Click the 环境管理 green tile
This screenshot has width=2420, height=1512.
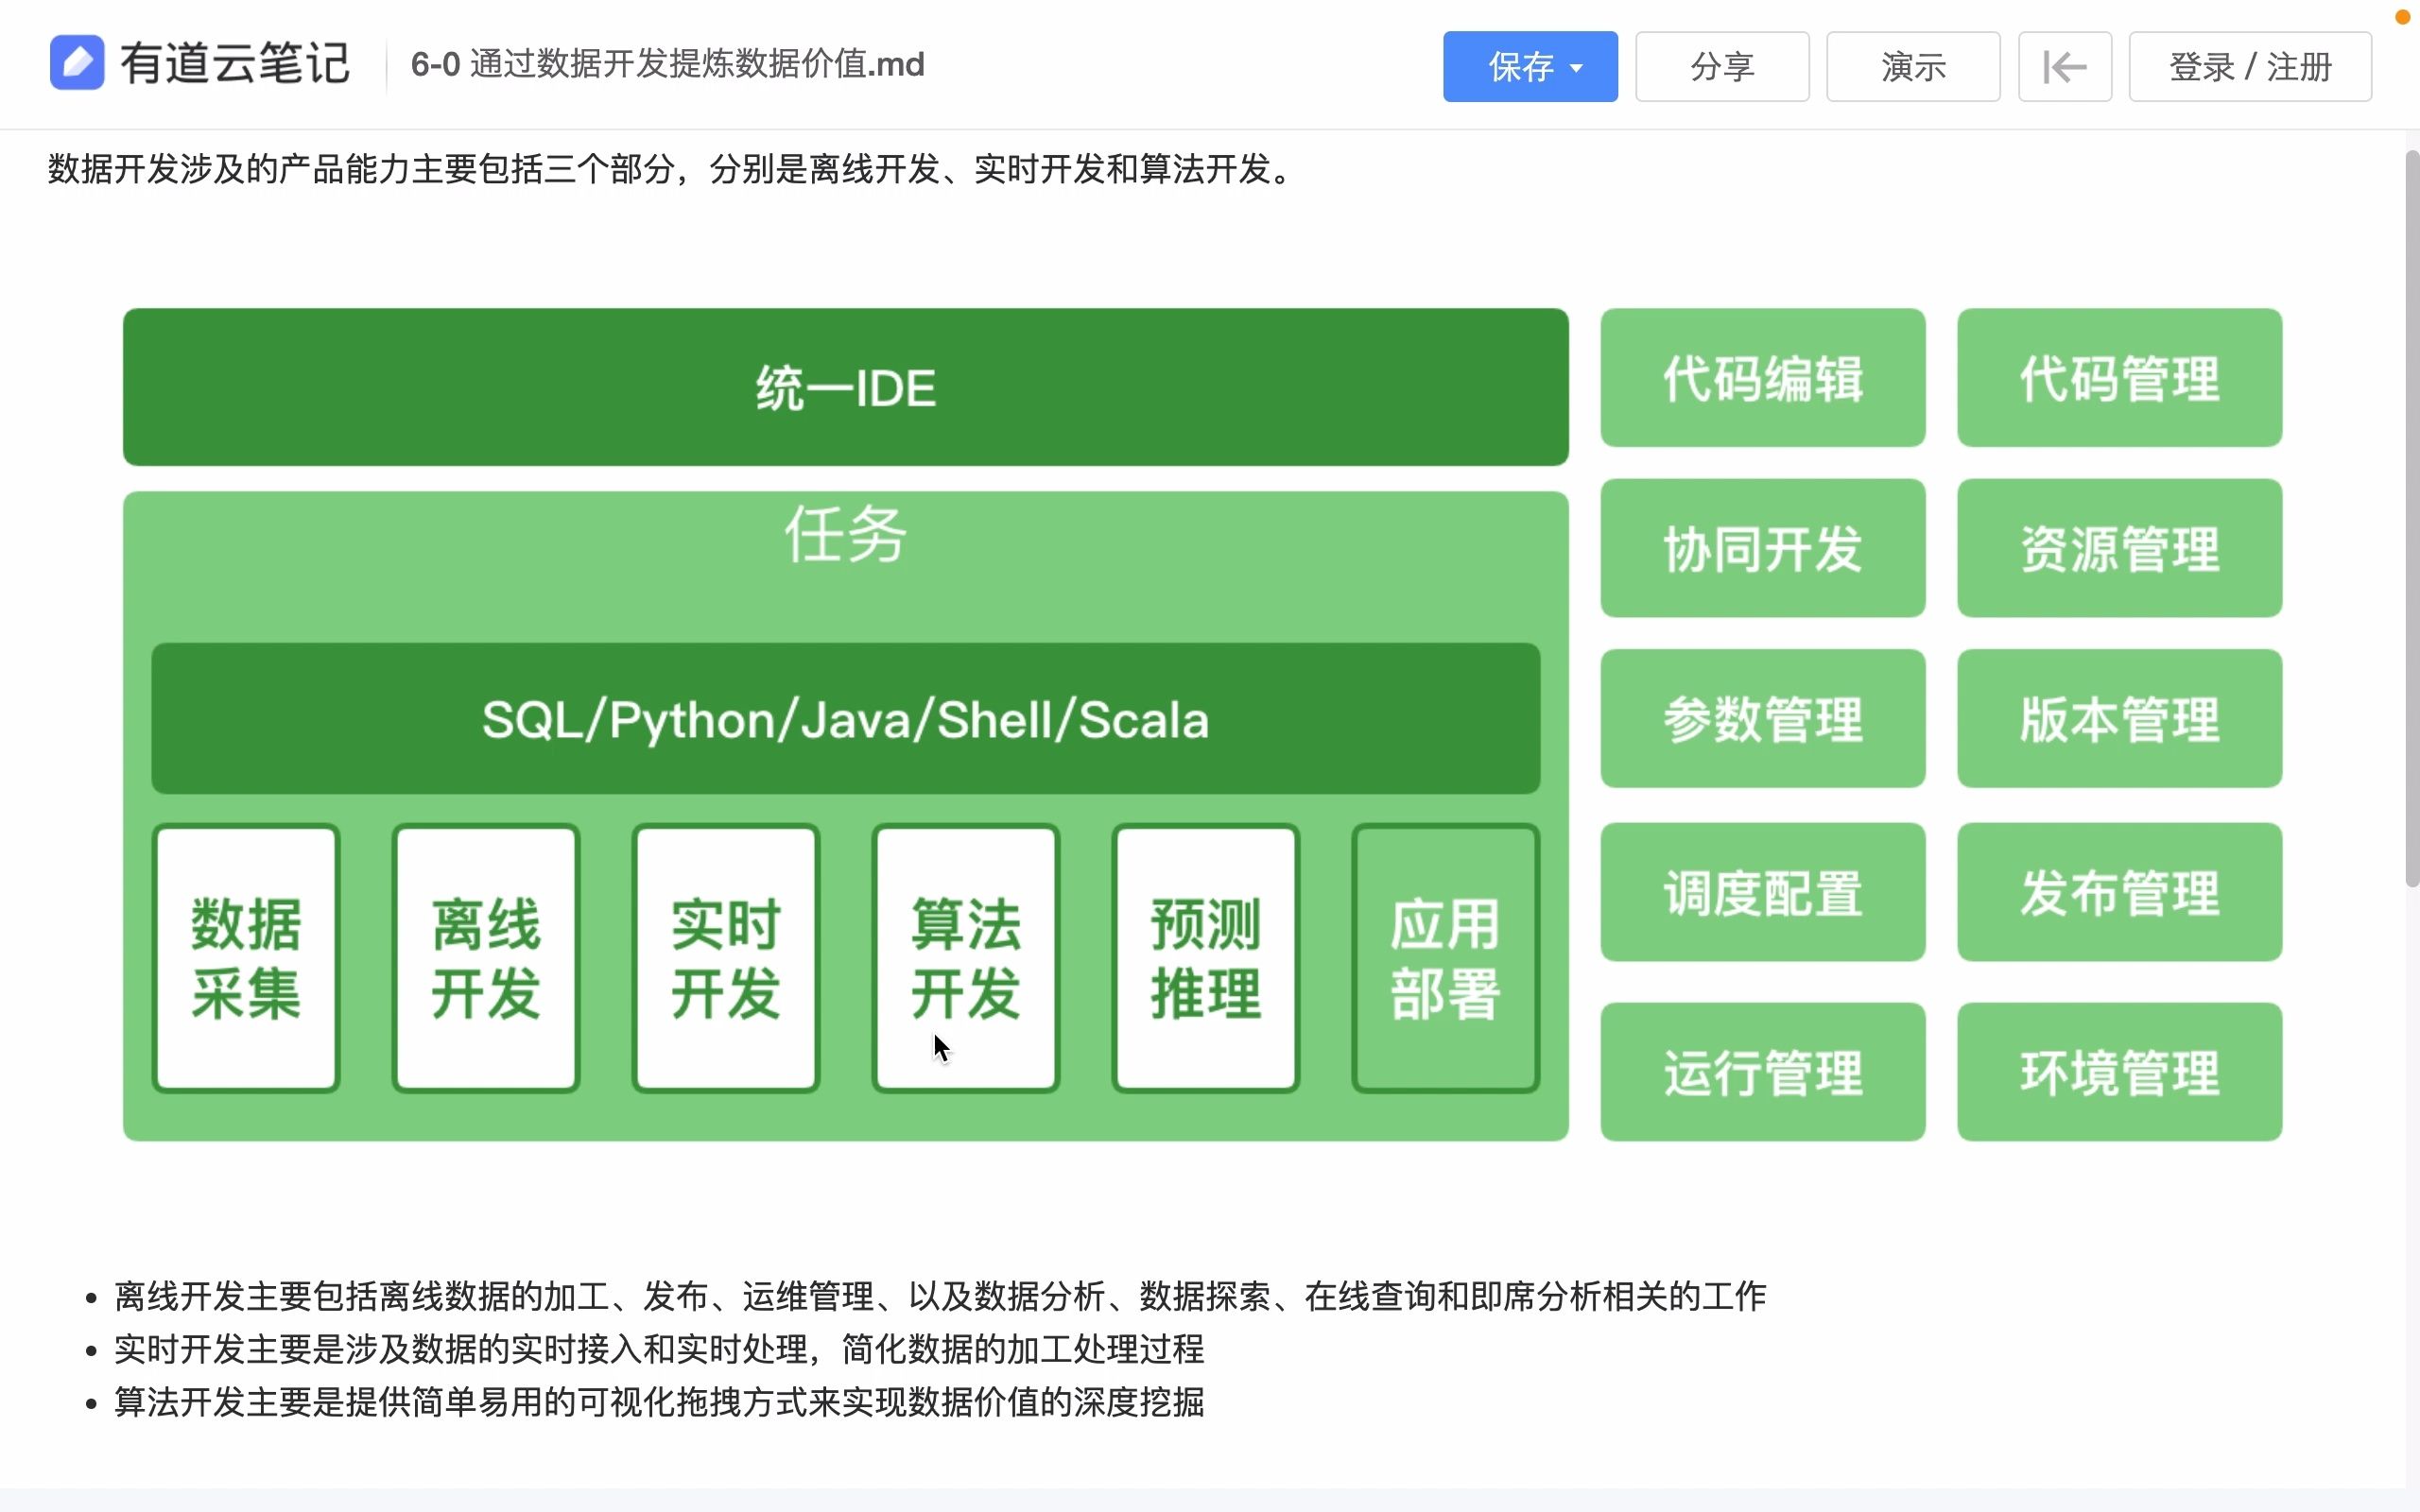(2119, 1072)
